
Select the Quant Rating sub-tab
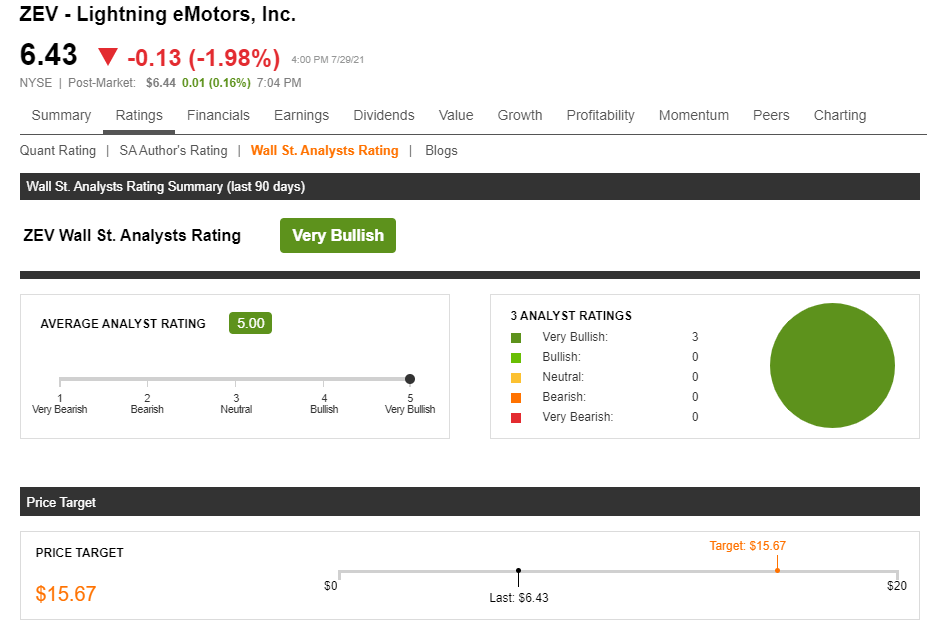click(58, 150)
